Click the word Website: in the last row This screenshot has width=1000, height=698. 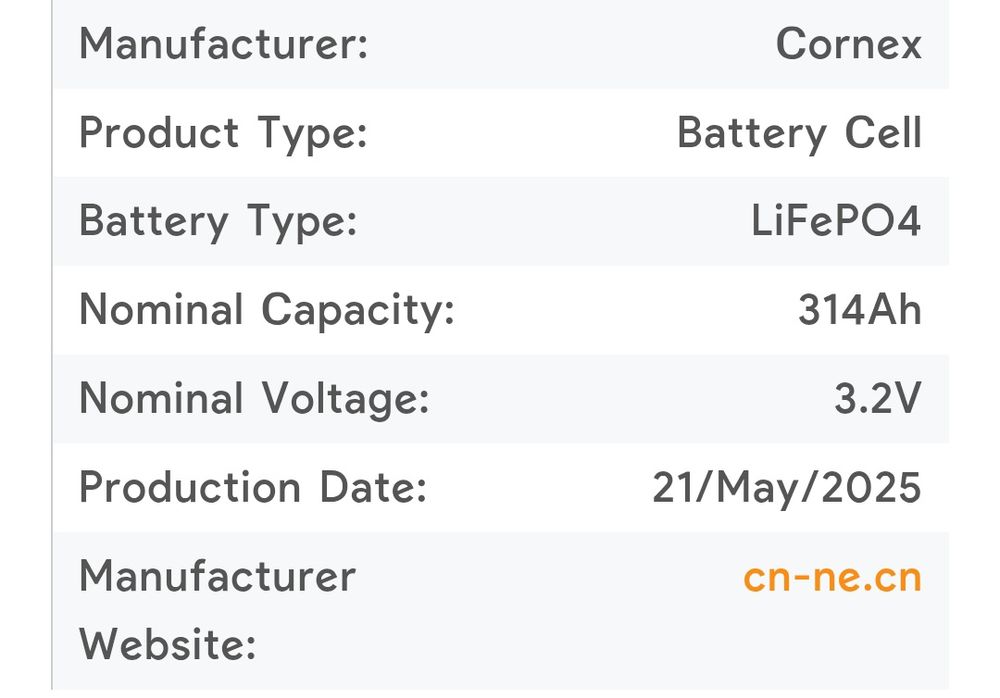168,645
